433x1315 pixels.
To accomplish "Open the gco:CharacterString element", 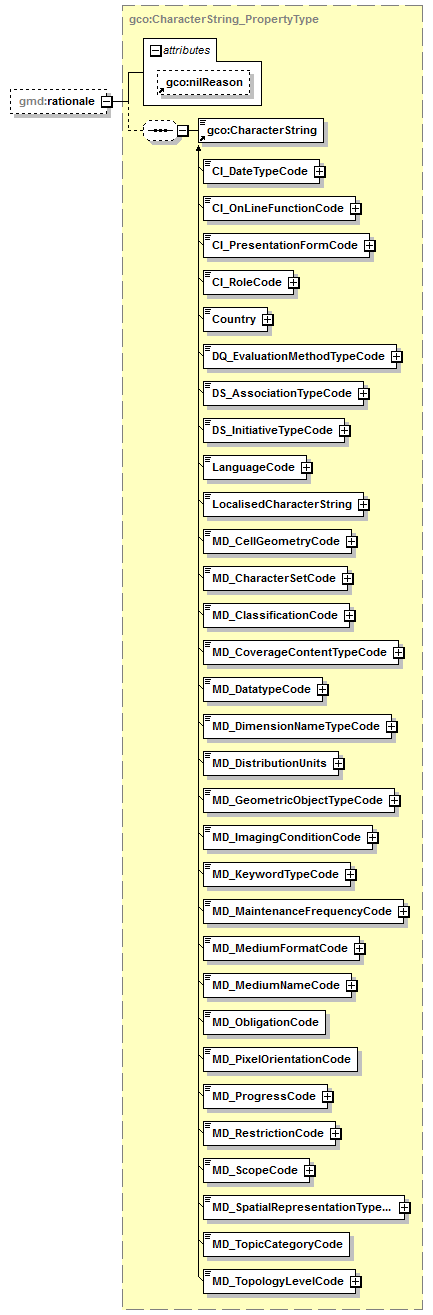I will click(261, 130).
